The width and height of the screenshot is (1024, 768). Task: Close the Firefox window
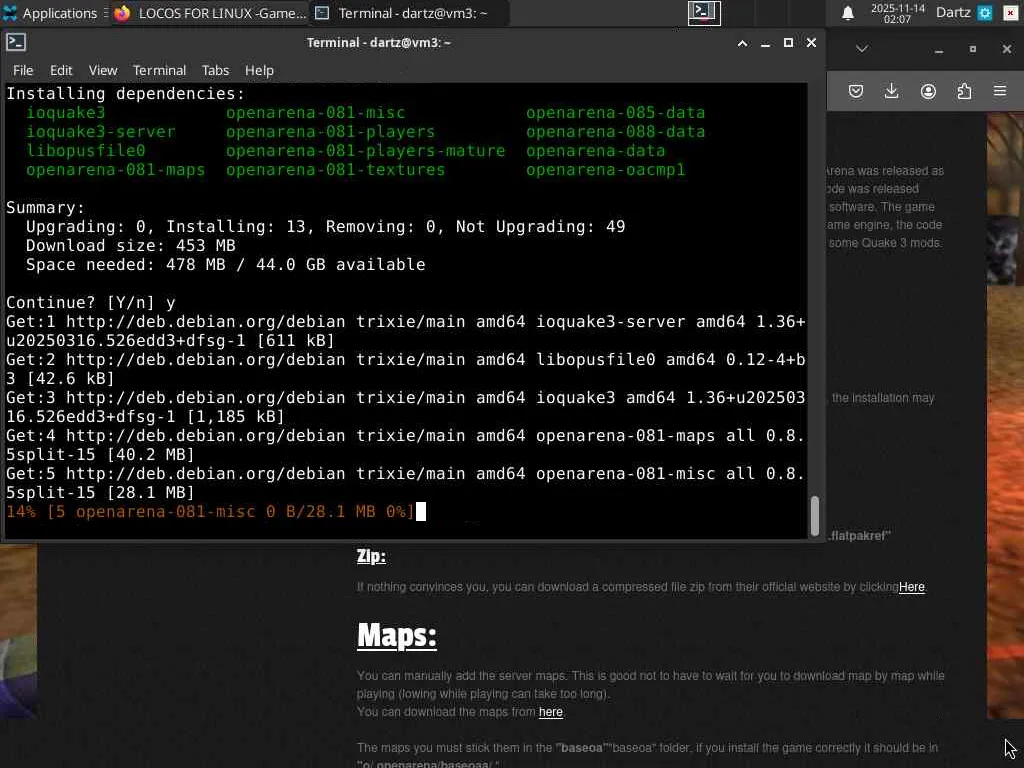(x=1006, y=49)
